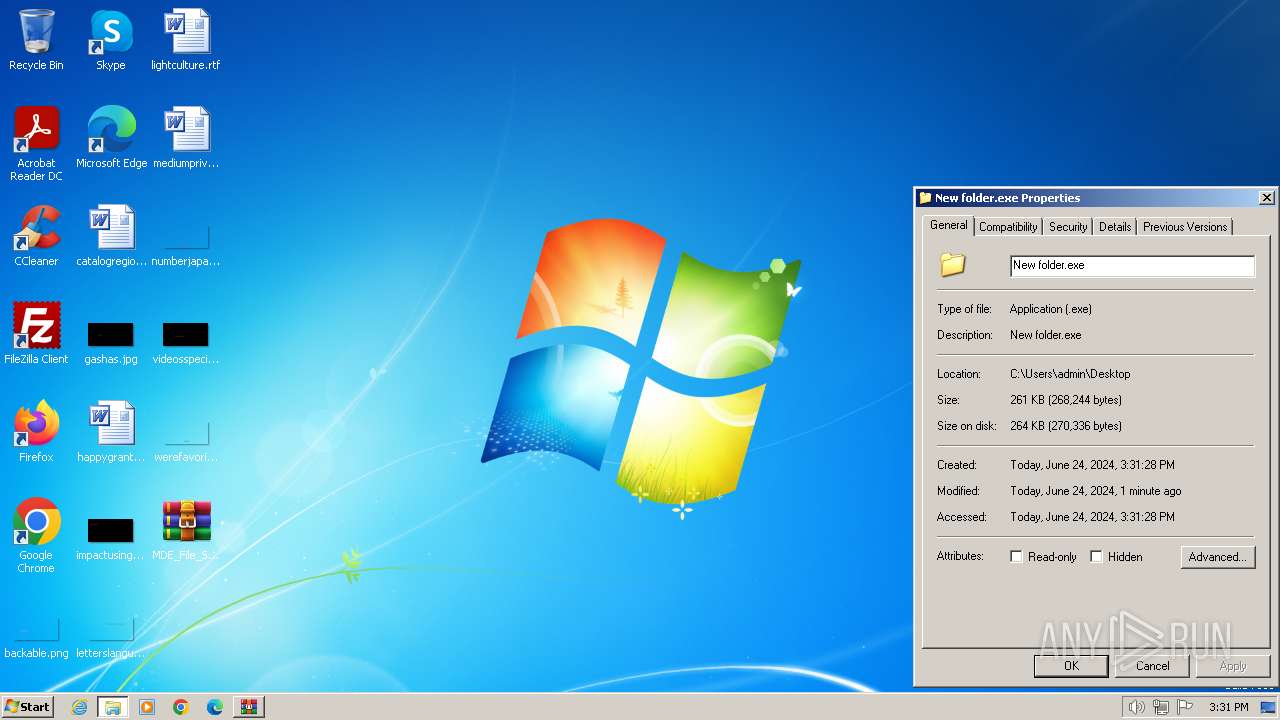Screen dimensions: 1280x720
Task: Switch to the Details tab
Action: 1115,227
